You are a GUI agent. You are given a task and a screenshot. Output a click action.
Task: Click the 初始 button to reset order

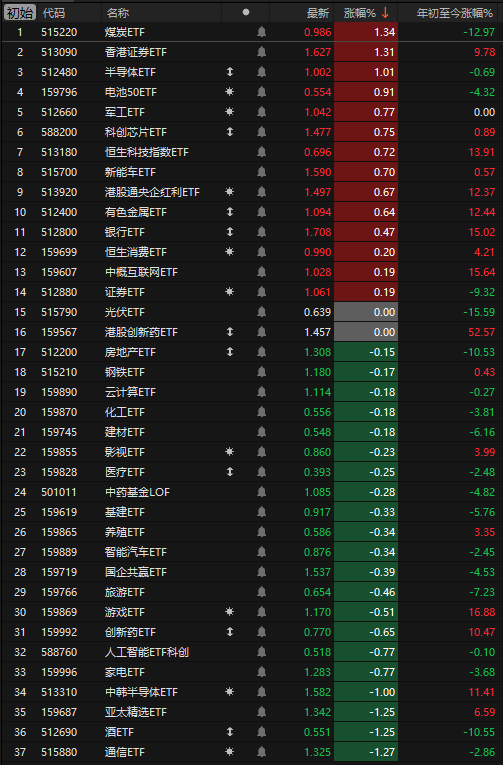tap(20, 13)
